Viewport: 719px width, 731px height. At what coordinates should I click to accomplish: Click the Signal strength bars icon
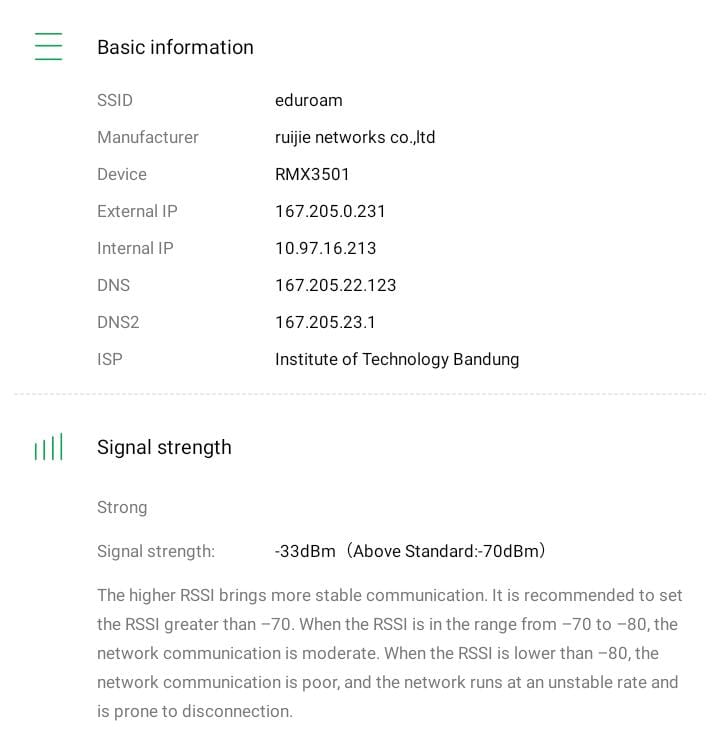click(x=48, y=447)
